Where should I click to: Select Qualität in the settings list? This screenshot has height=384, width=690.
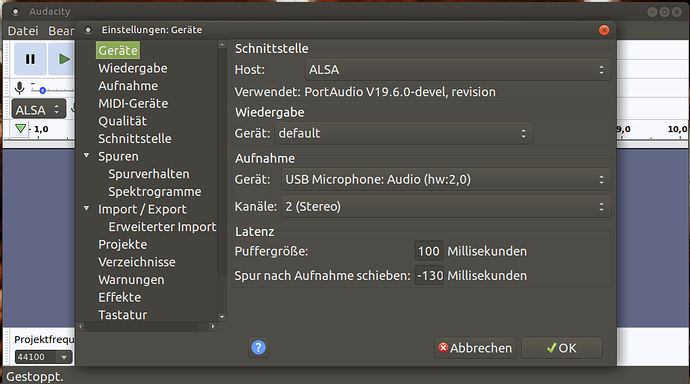click(122, 121)
